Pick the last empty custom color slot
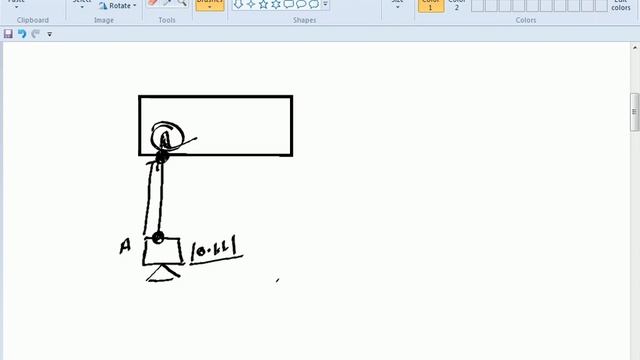The width and height of the screenshot is (640, 360). click(x=601, y=6)
